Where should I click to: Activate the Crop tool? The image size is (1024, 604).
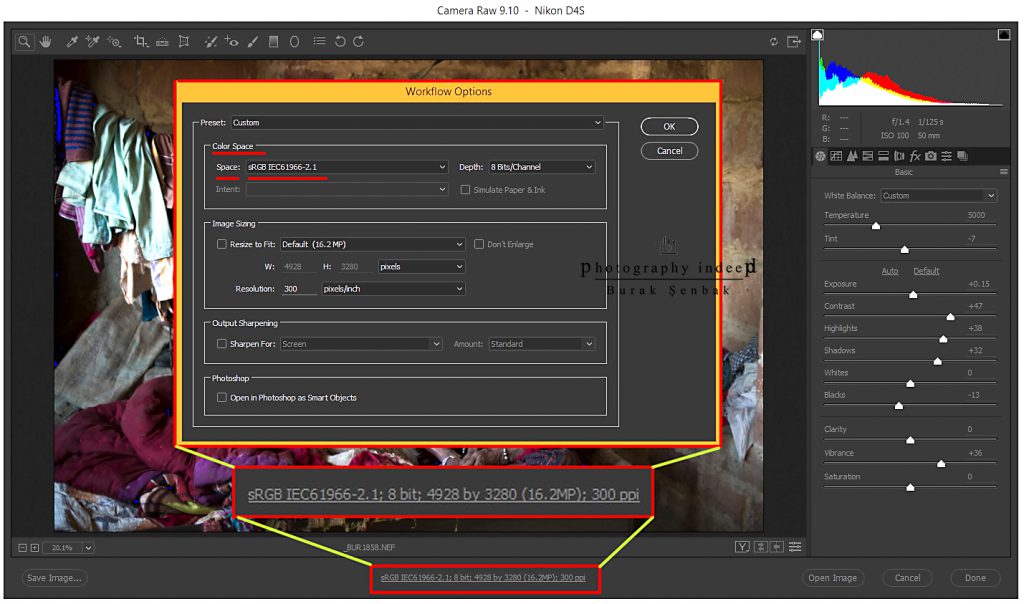(x=140, y=42)
